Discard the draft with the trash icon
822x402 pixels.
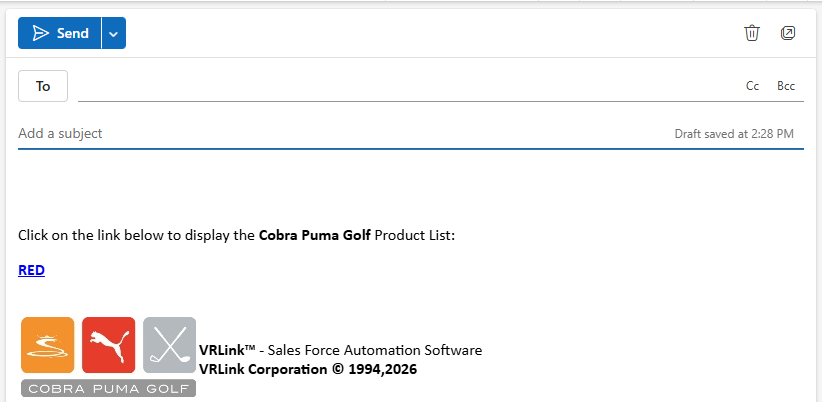pyautogui.click(x=752, y=33)
